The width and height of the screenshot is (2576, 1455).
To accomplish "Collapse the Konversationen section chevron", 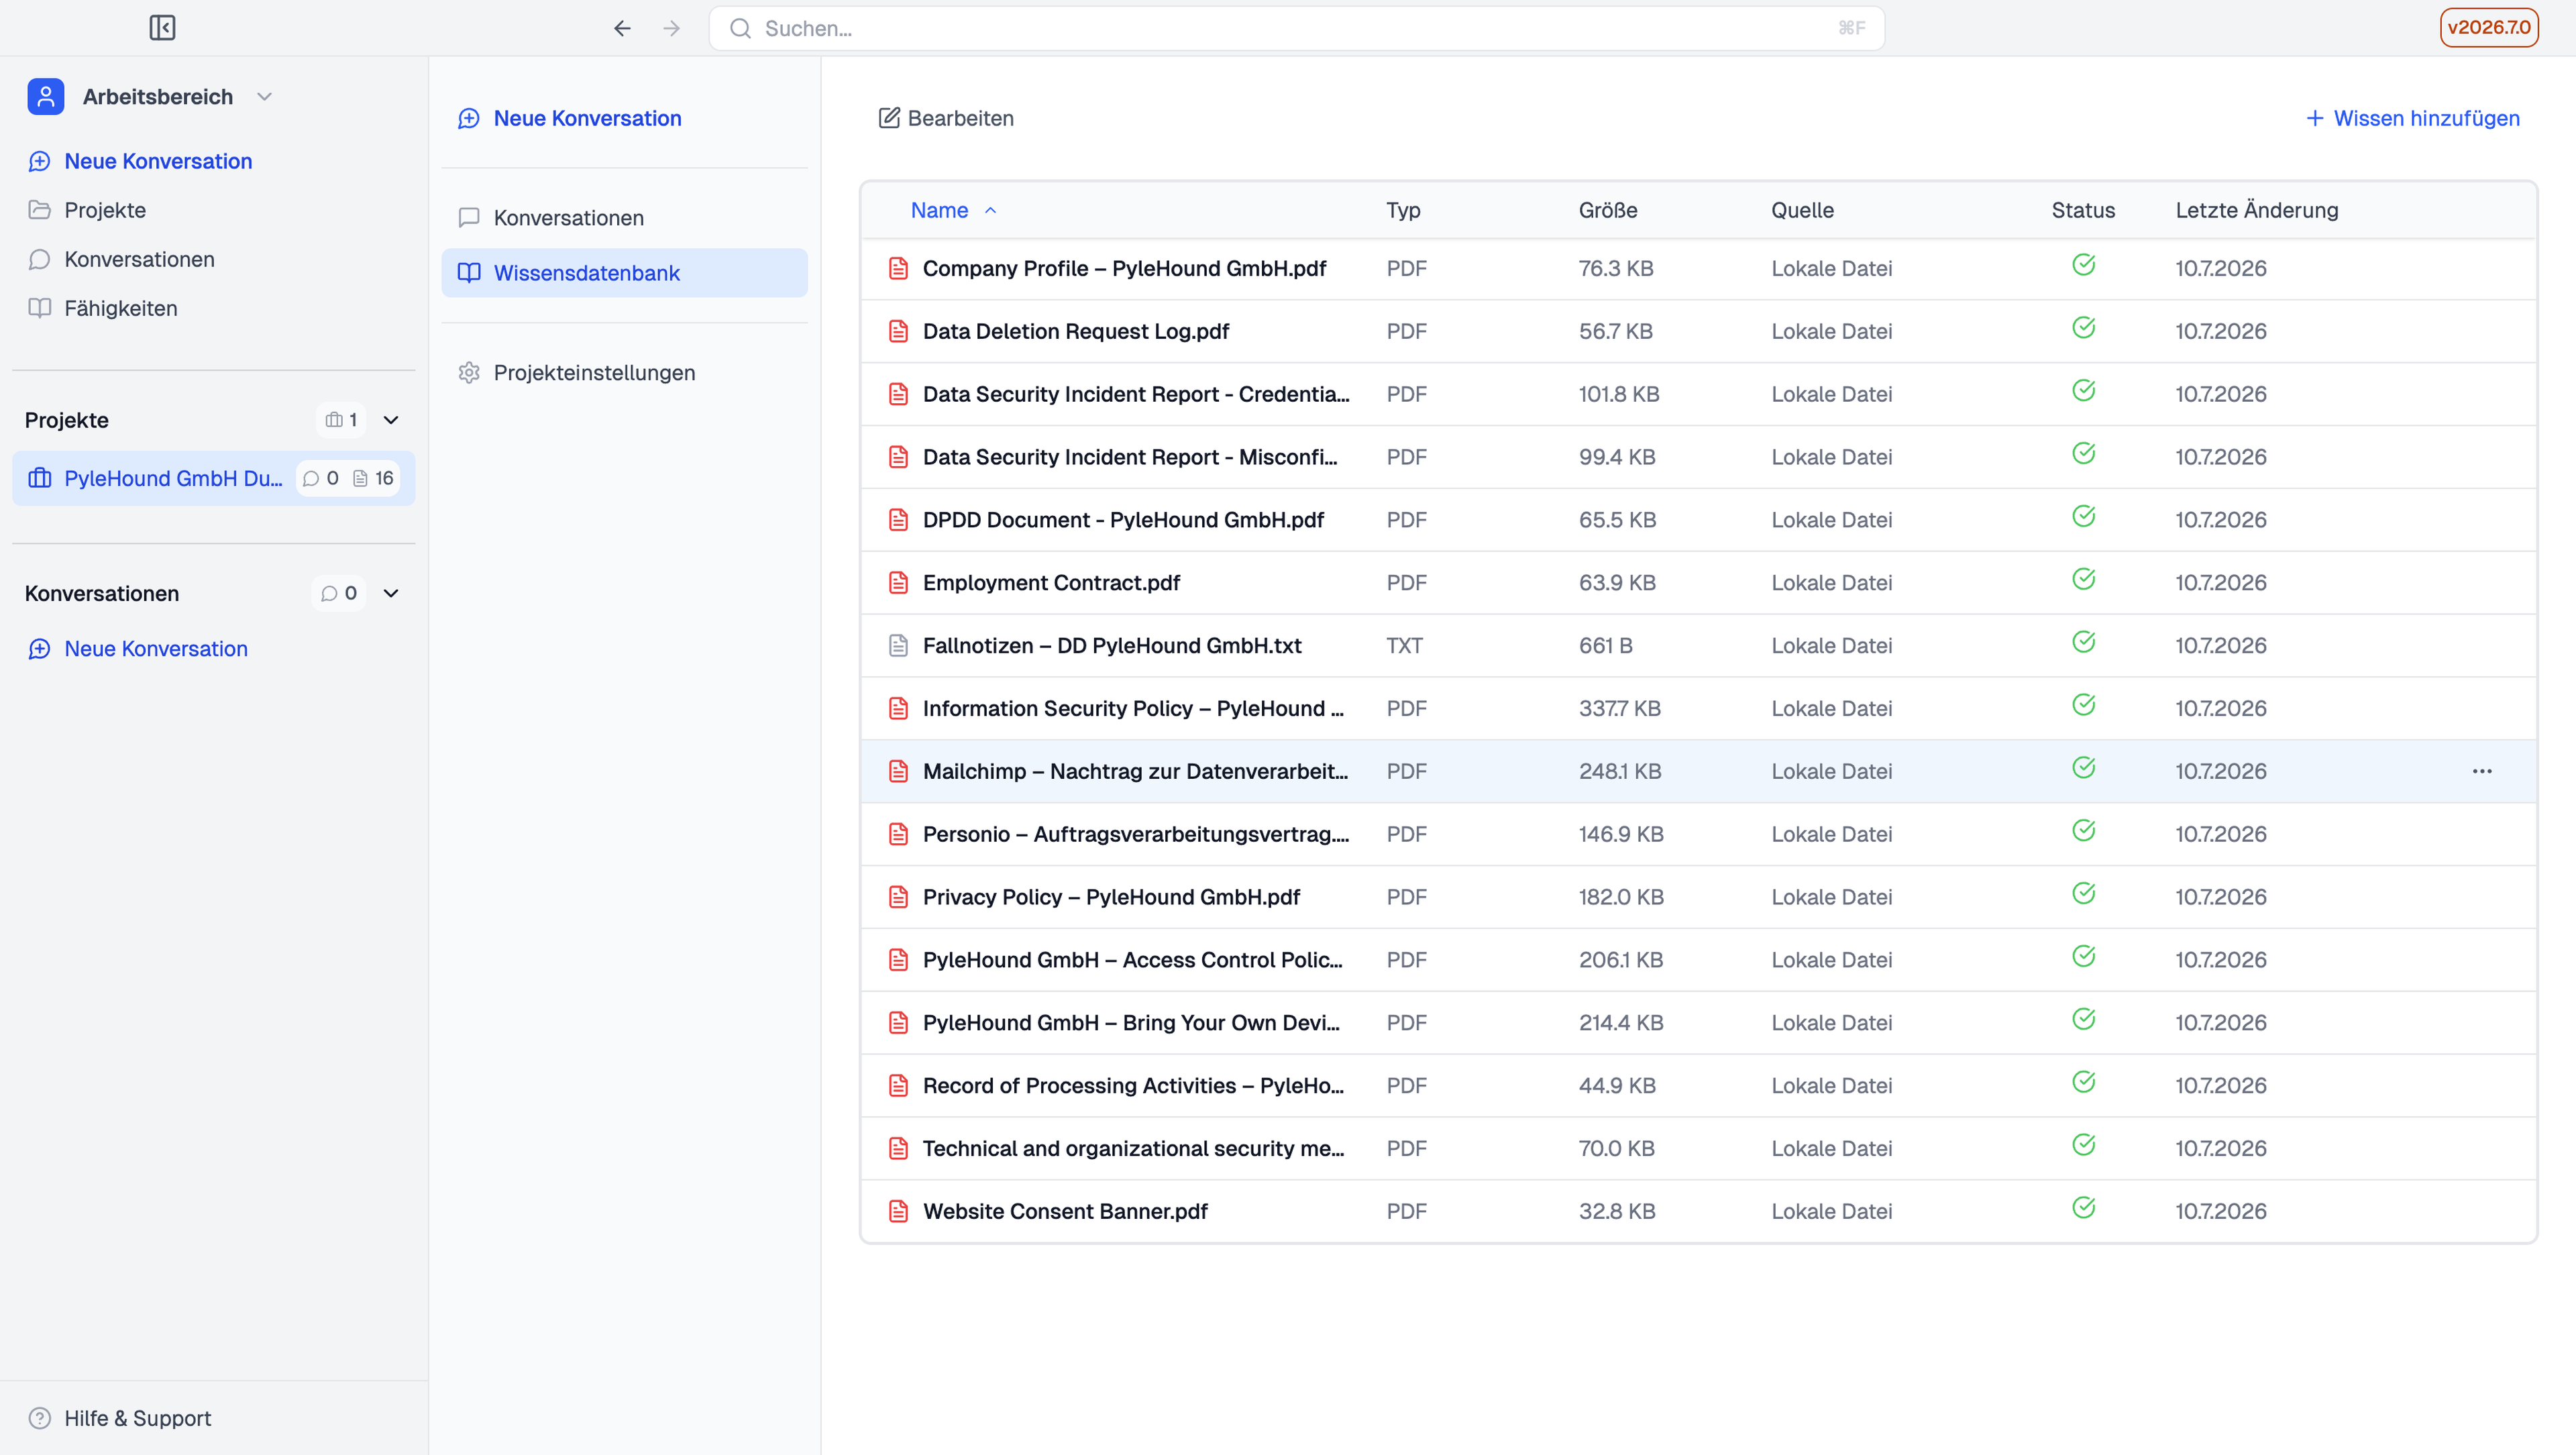I will (x=391, y=593).
